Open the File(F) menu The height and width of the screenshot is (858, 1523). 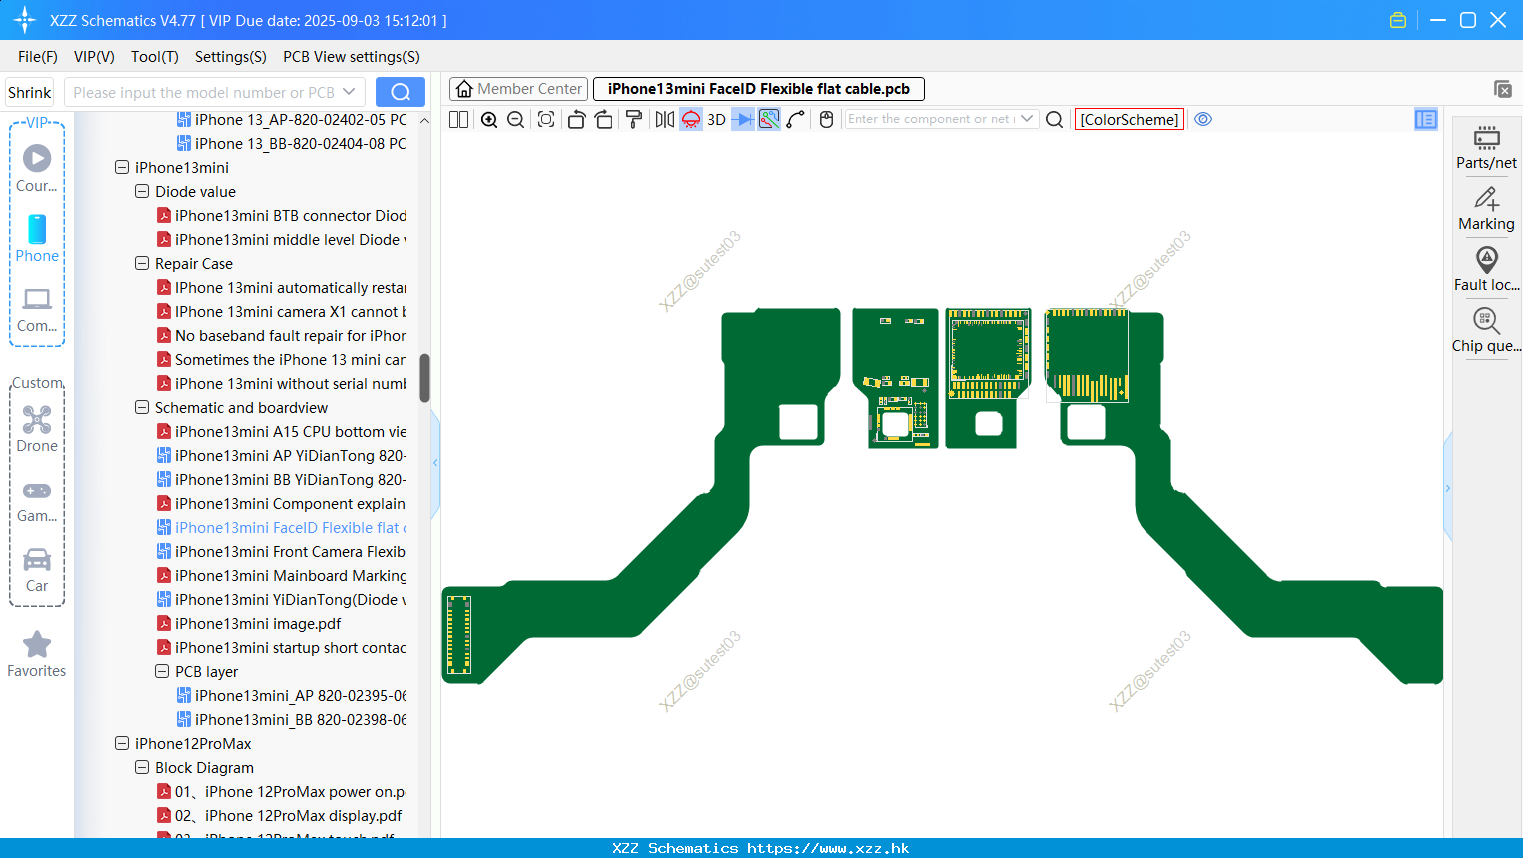[38, 57]
